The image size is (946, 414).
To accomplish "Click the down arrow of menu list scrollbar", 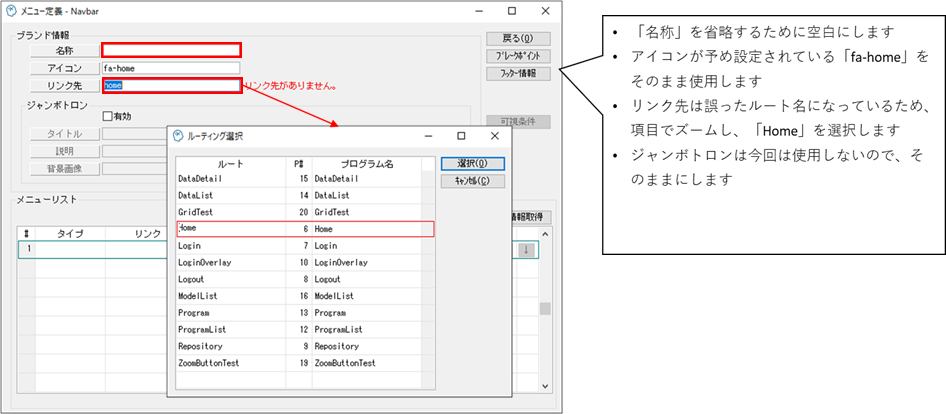I will [545, 385].
